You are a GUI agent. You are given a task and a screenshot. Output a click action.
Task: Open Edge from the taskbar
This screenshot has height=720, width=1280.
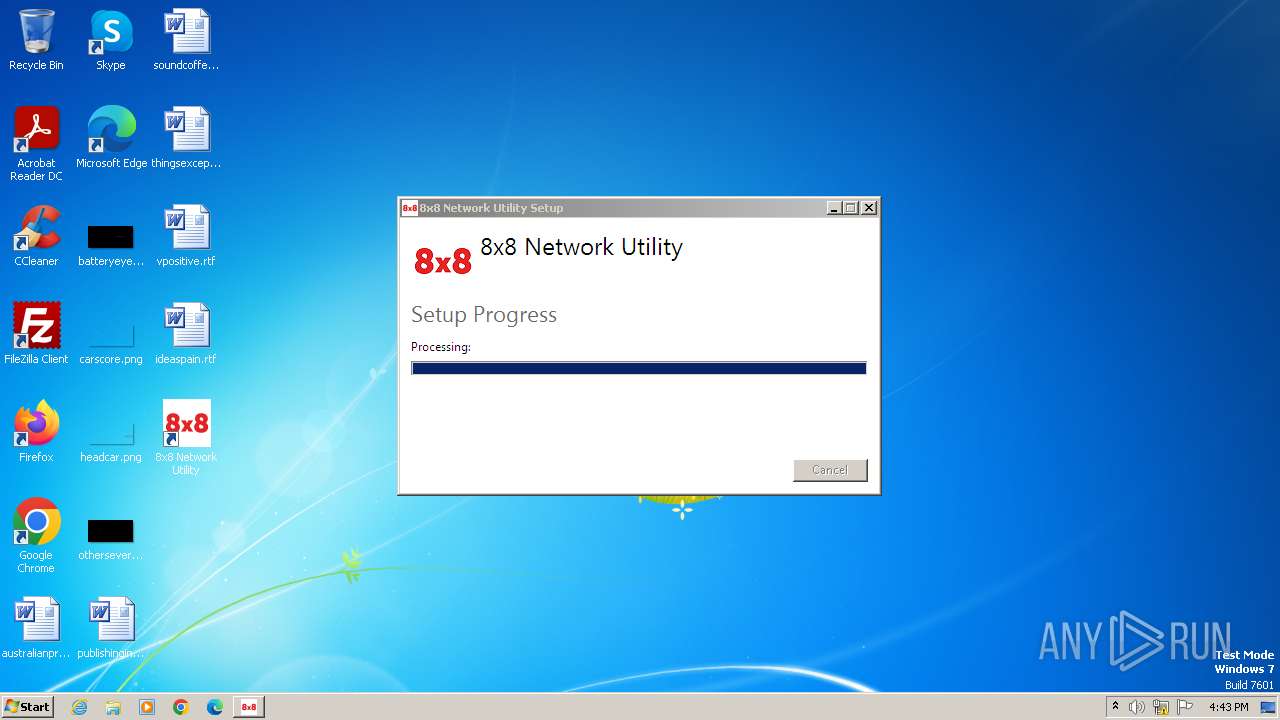point(215,707)
